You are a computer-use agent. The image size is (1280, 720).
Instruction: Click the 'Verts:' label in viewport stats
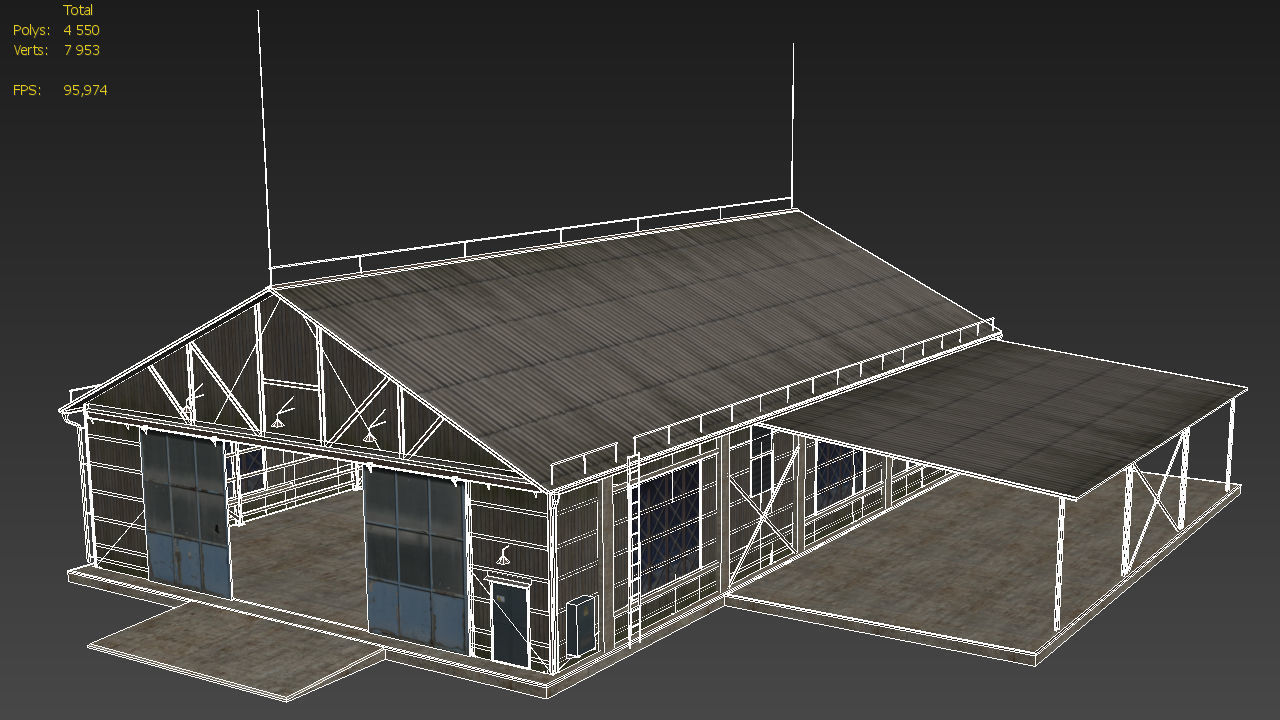coord(31,50)
